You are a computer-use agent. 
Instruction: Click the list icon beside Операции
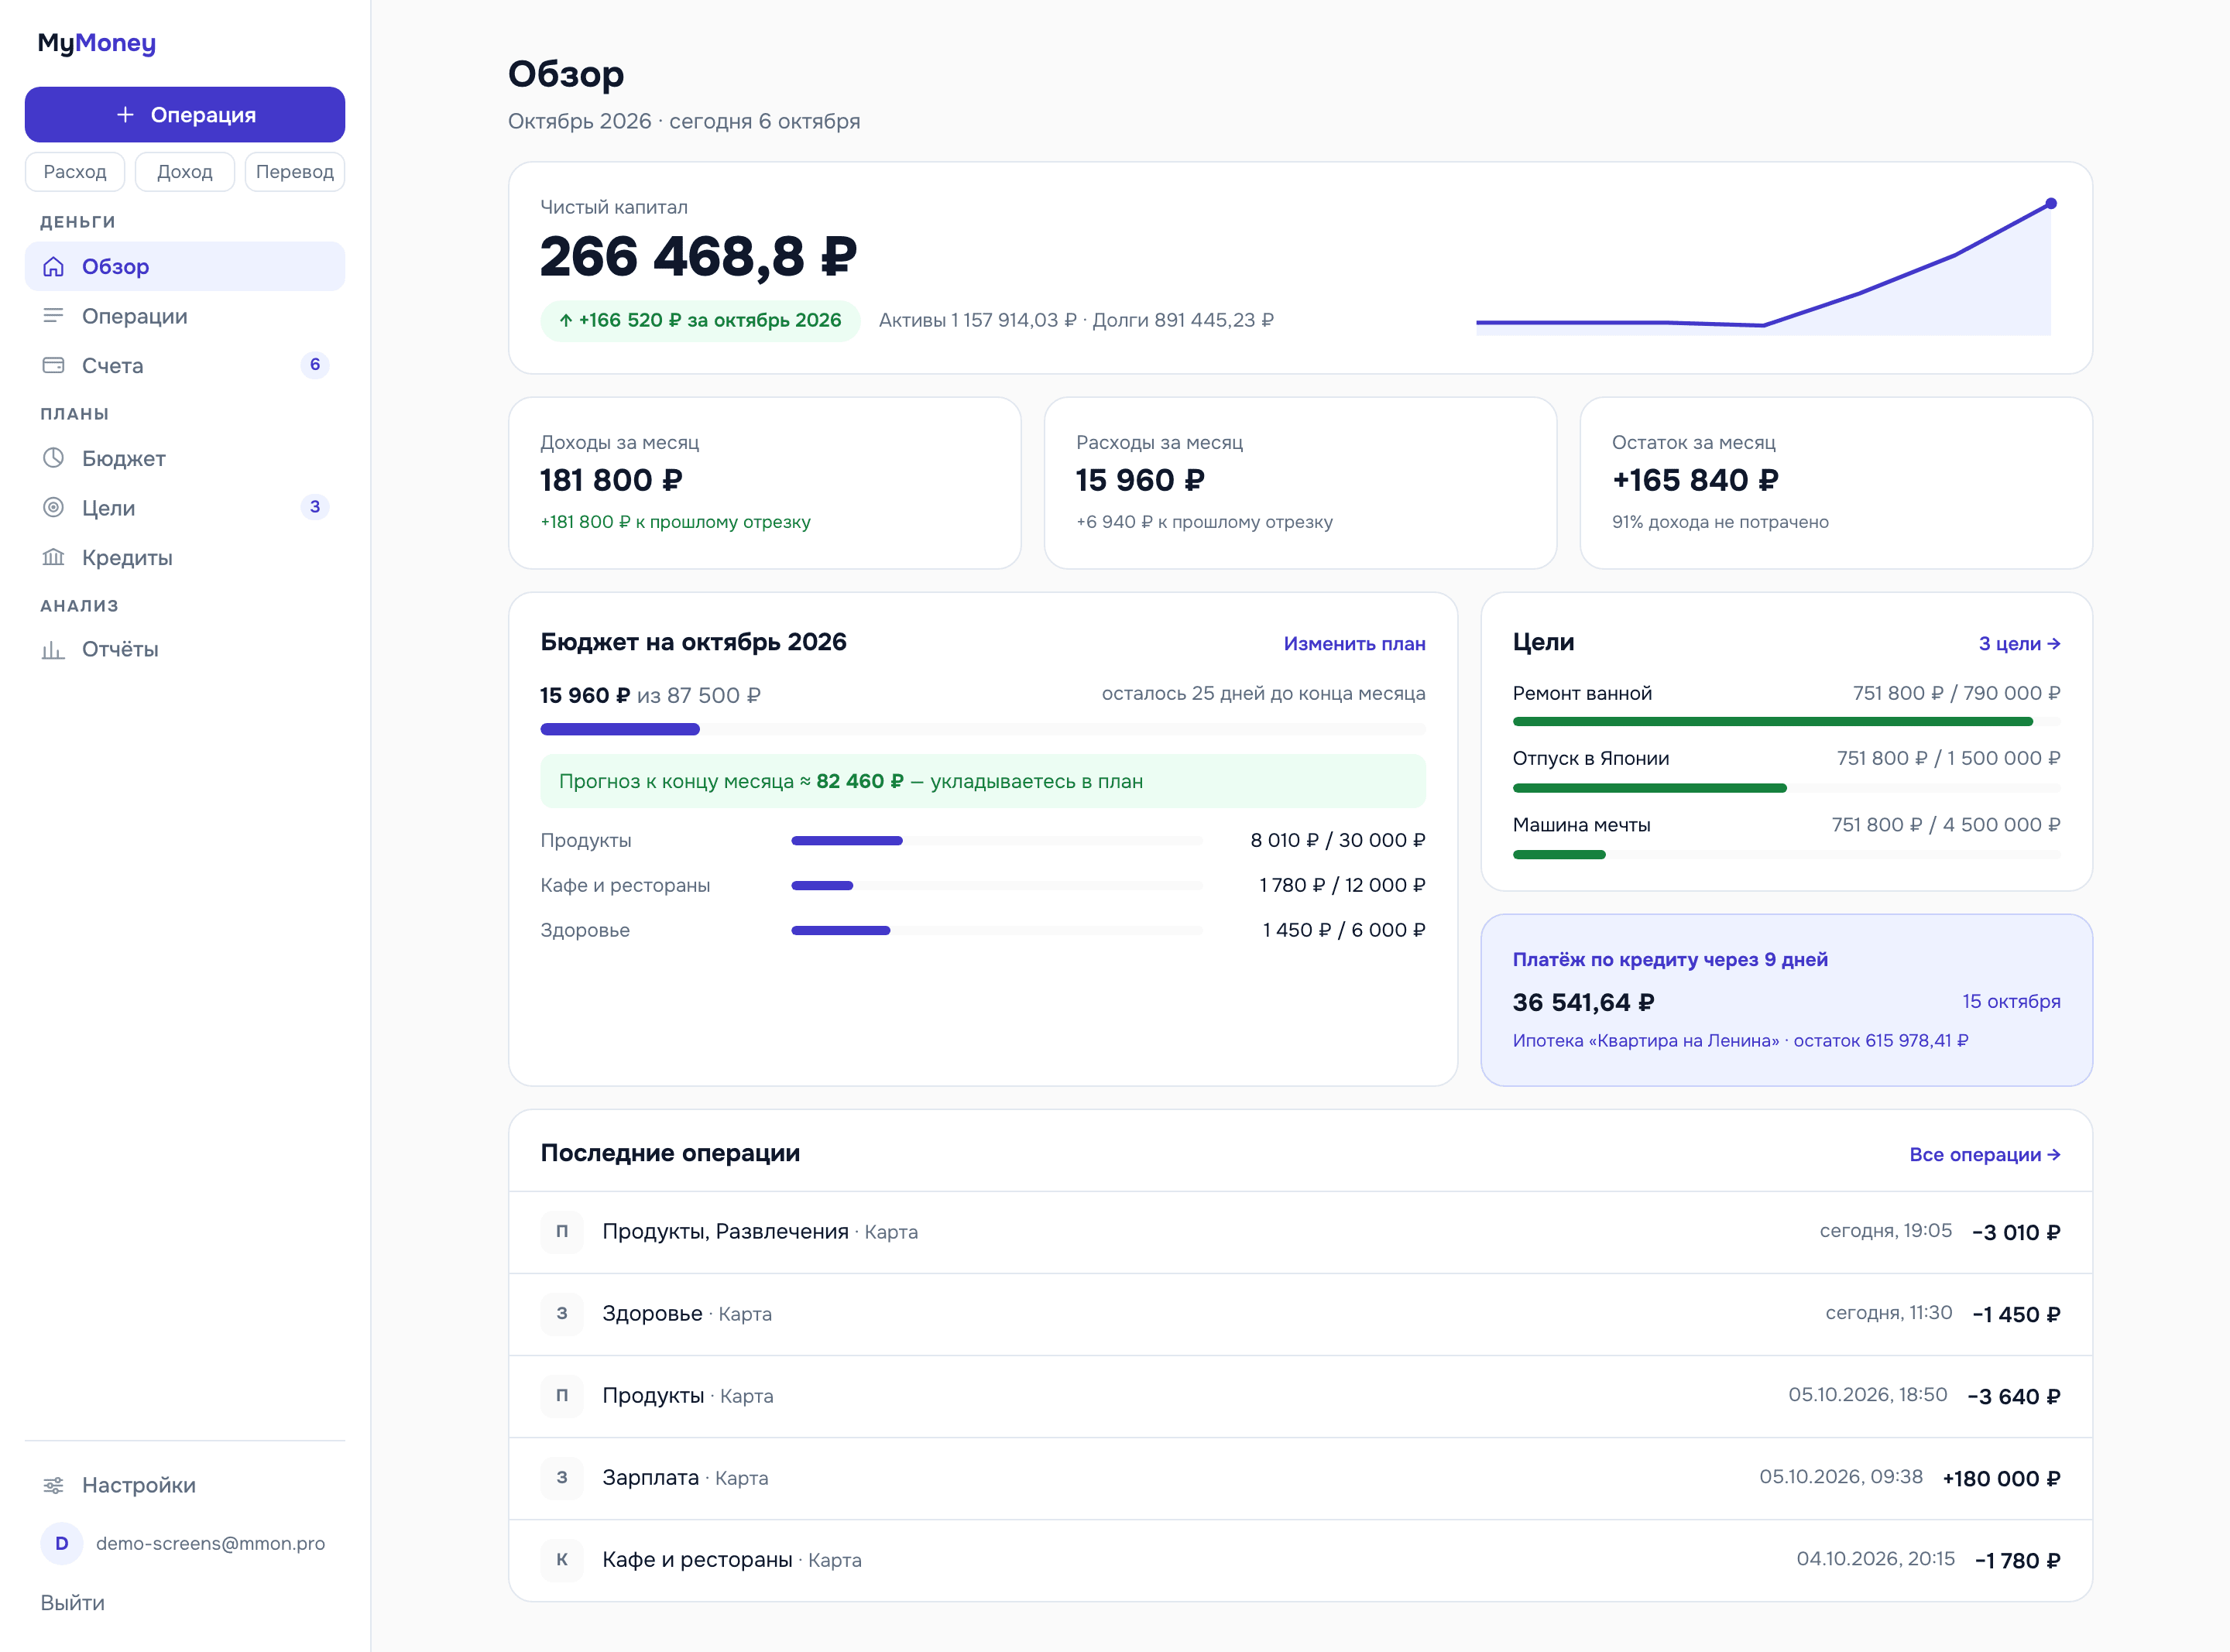[x=53, y=316]
